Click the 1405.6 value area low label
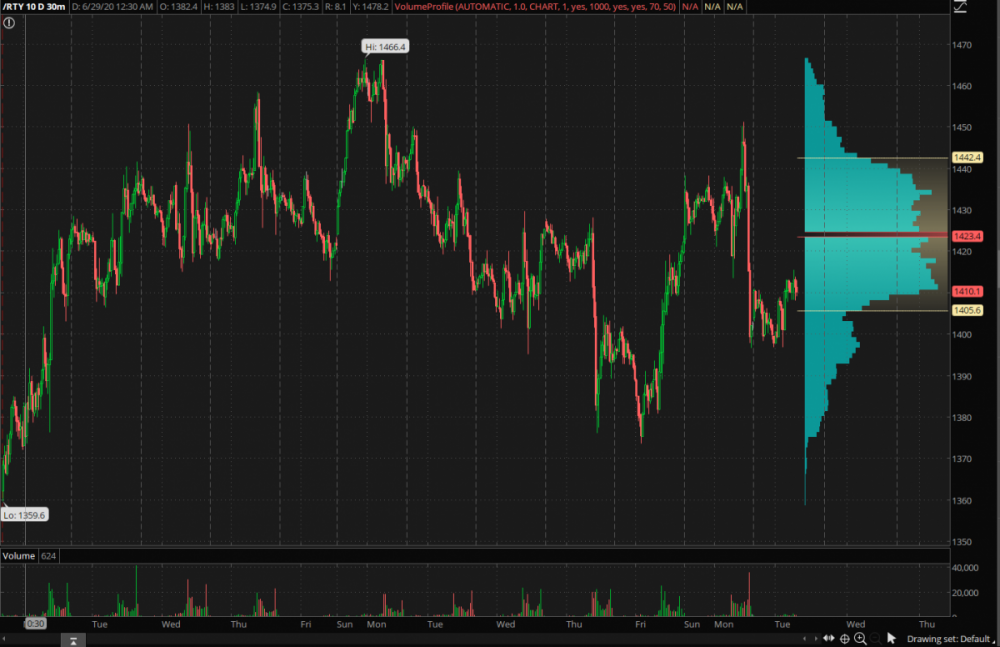 tap(968, 310)
